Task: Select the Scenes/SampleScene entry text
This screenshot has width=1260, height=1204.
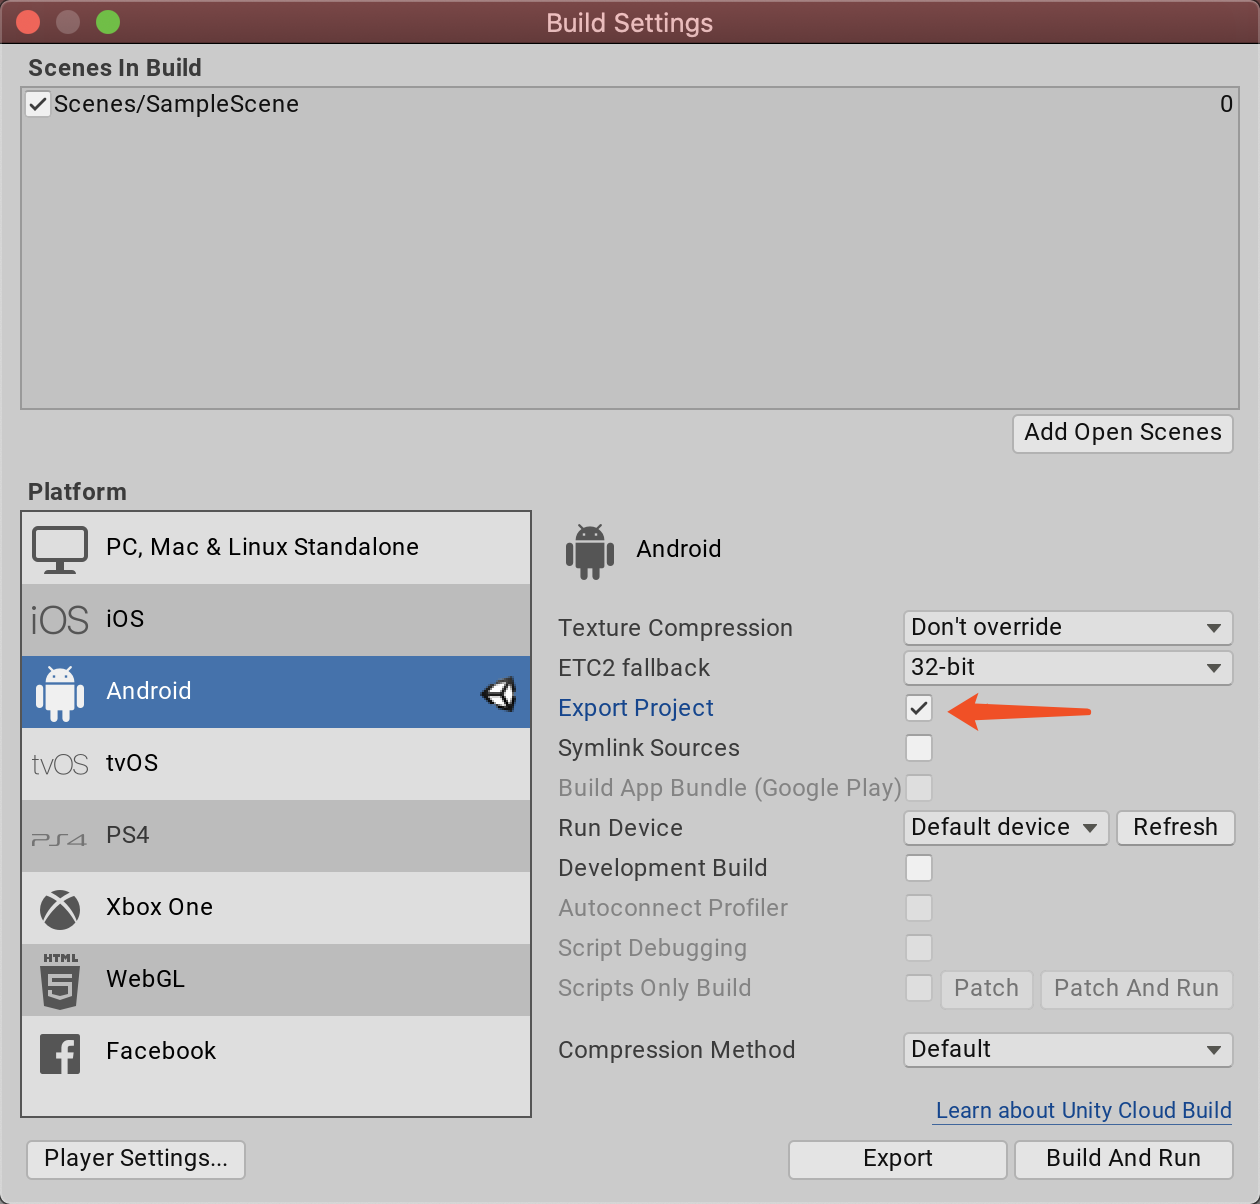Action: [176, 104]
